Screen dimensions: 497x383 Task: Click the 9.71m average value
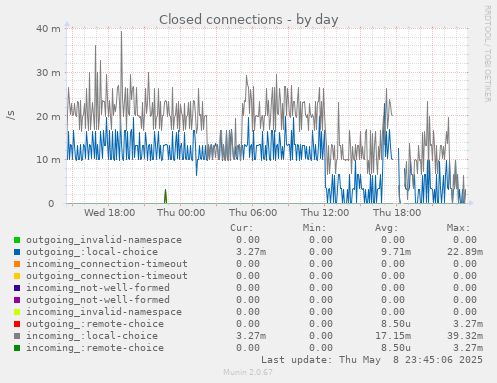(x=396, y=252)
